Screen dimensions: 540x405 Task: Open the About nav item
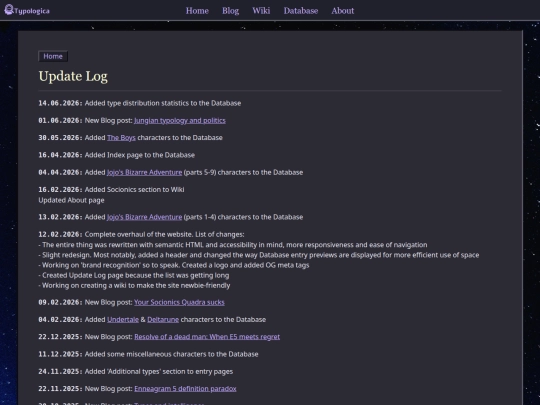[x=343, y=11]
